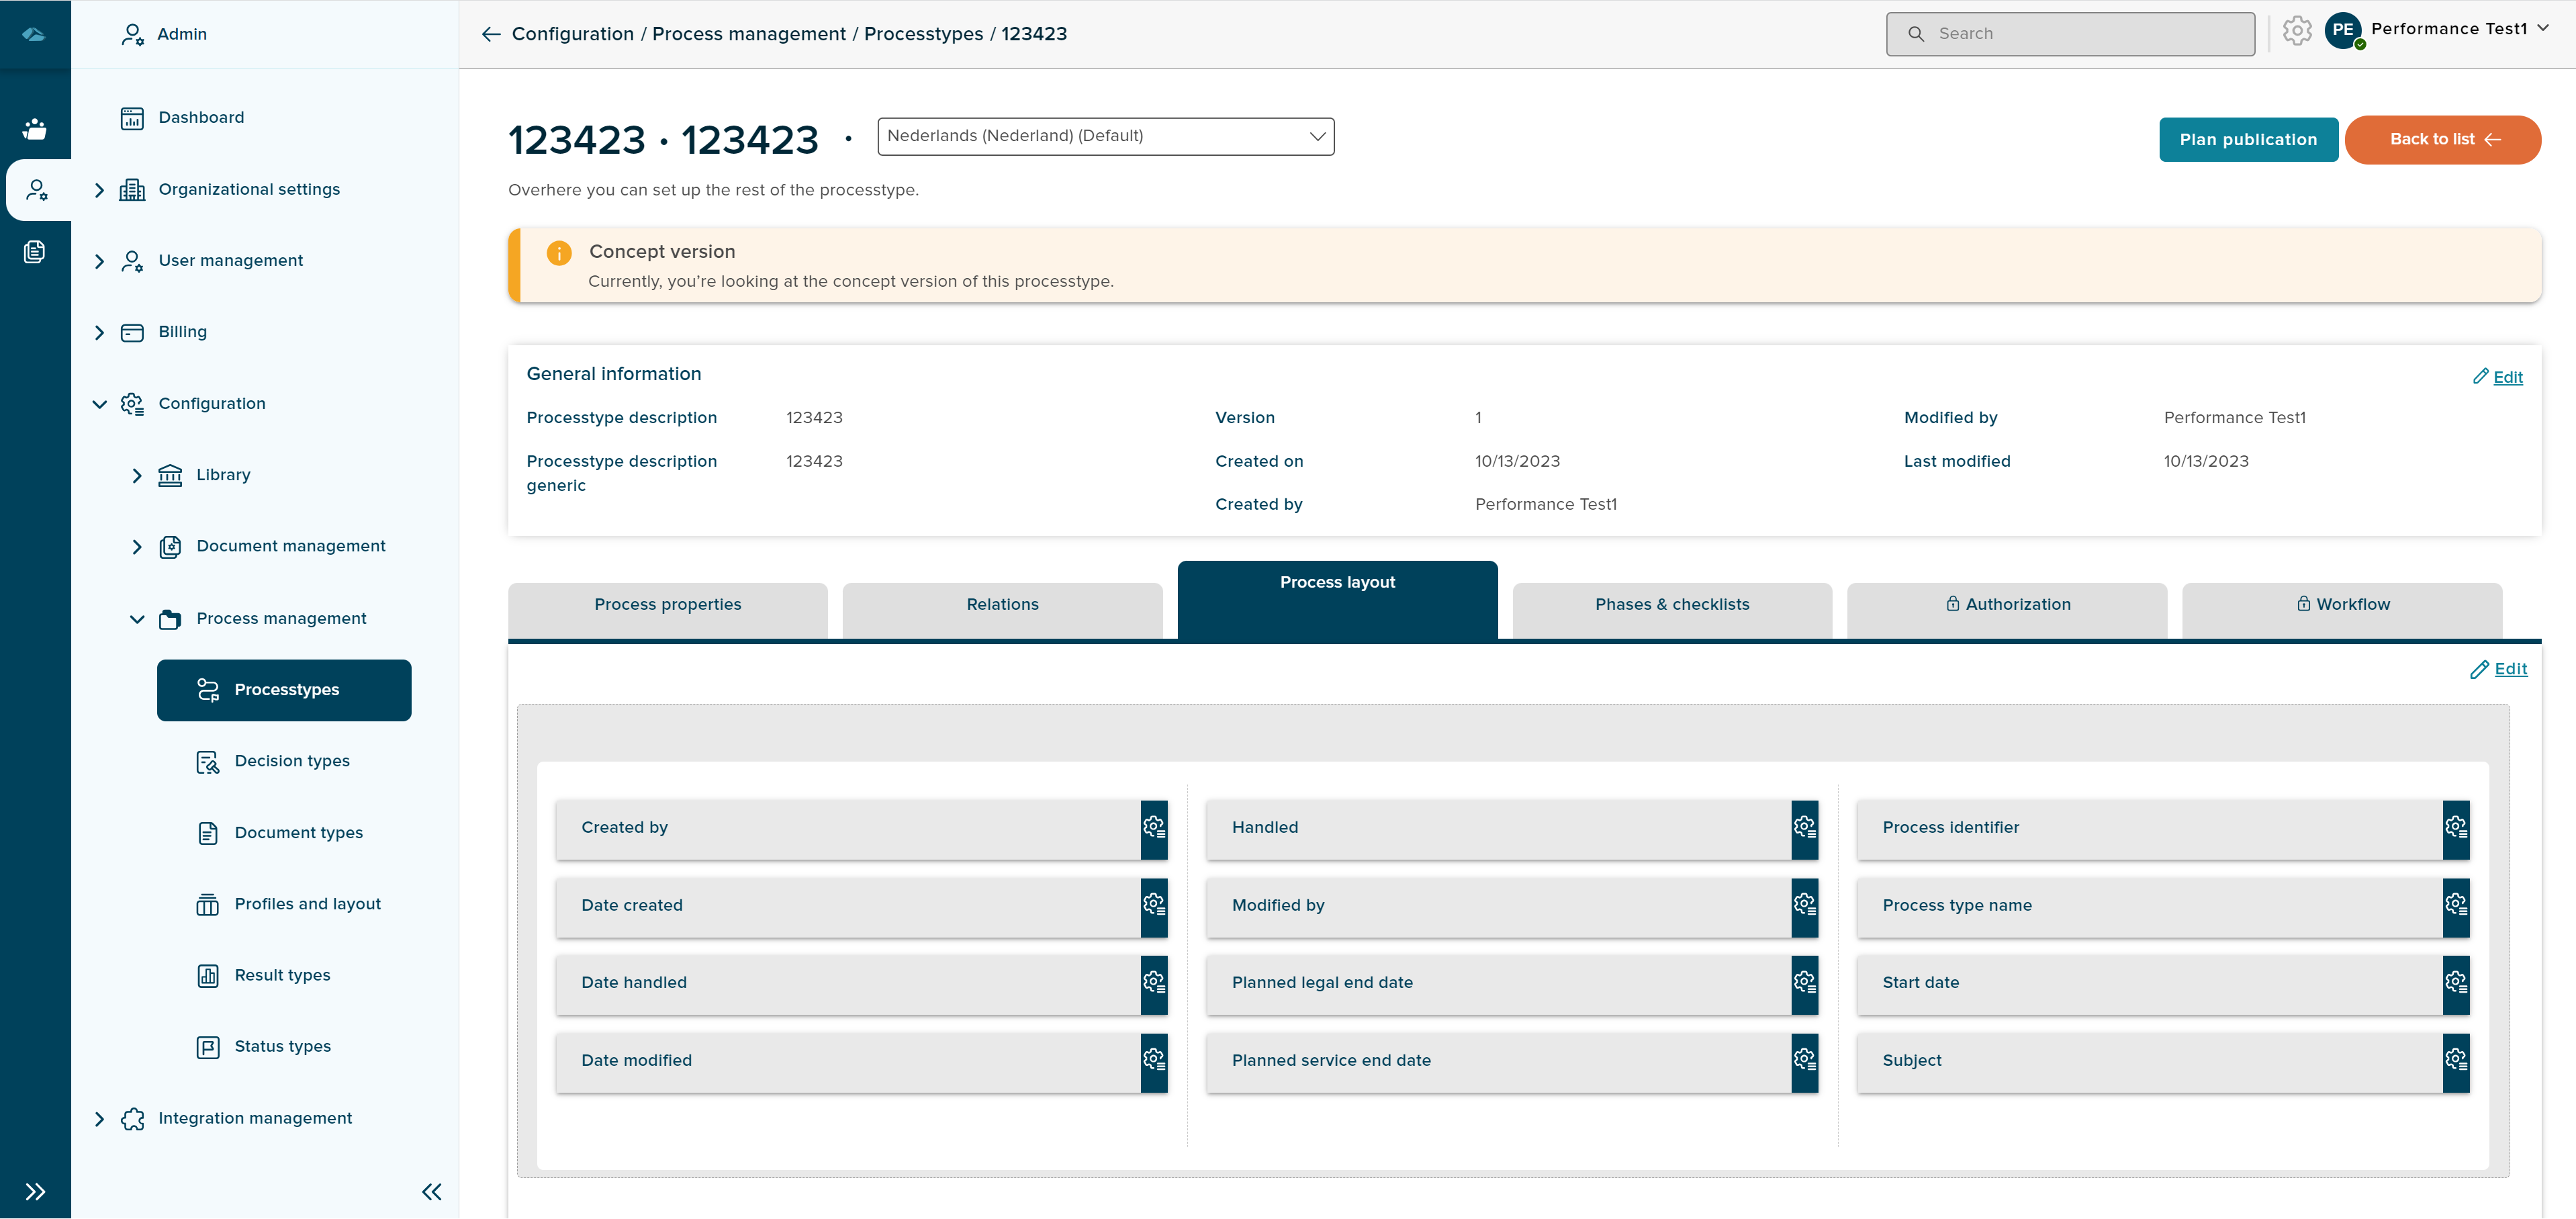Click gear icon on Process identifier row

[x=2455, y=828]
